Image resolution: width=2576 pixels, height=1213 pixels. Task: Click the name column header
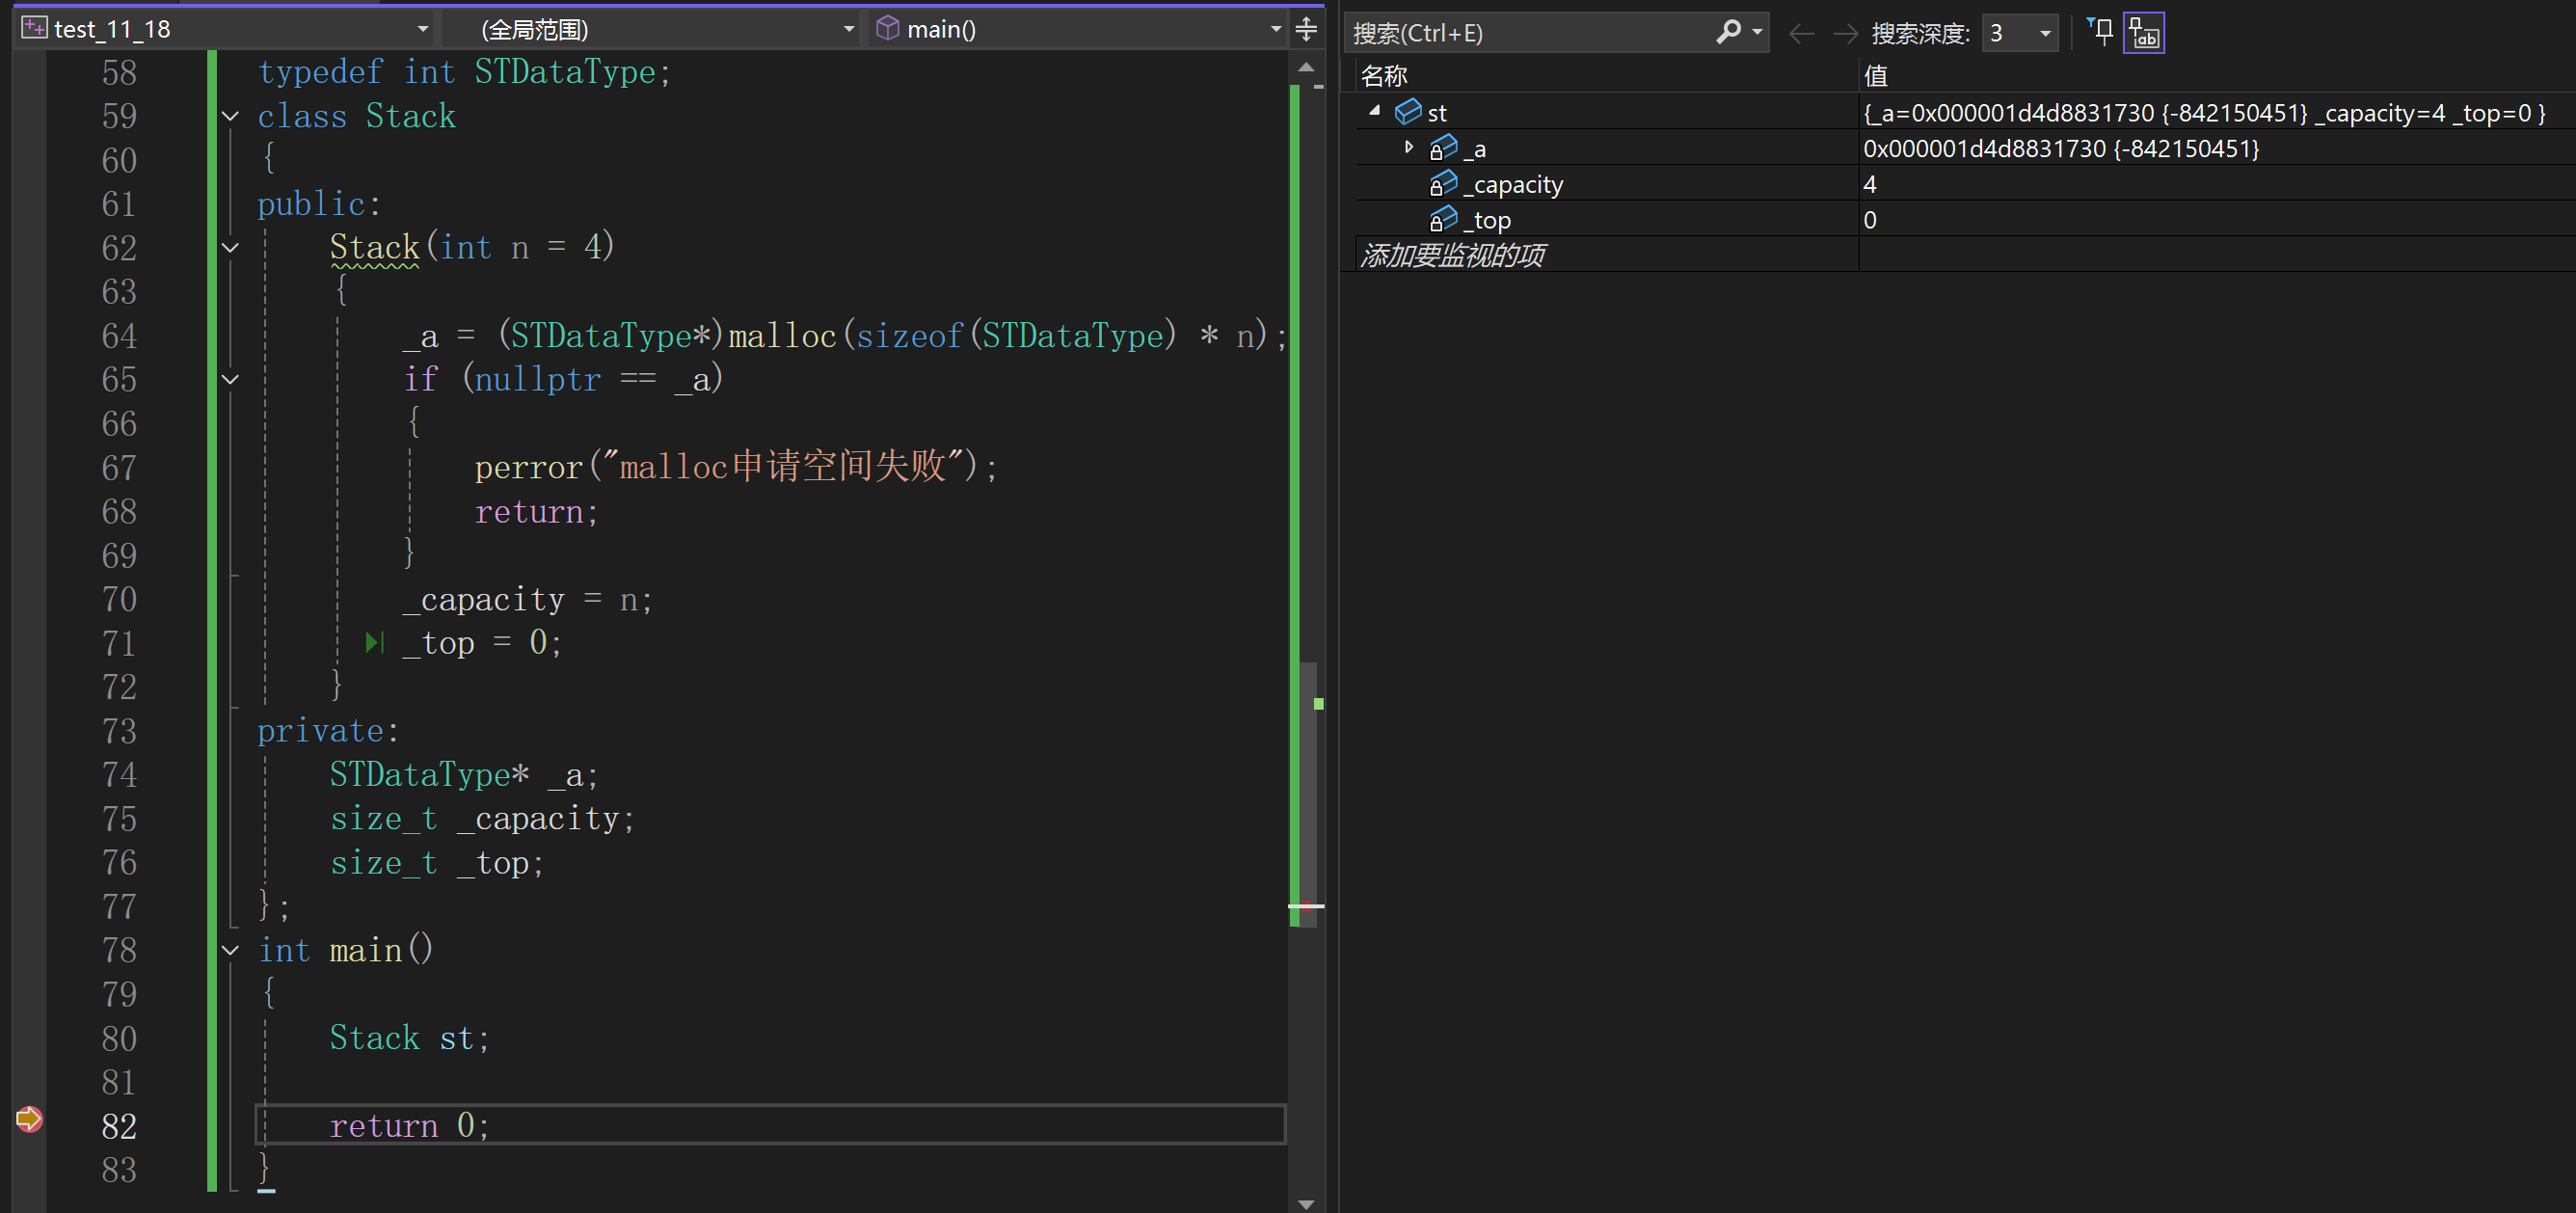(x=1384, y=76)
